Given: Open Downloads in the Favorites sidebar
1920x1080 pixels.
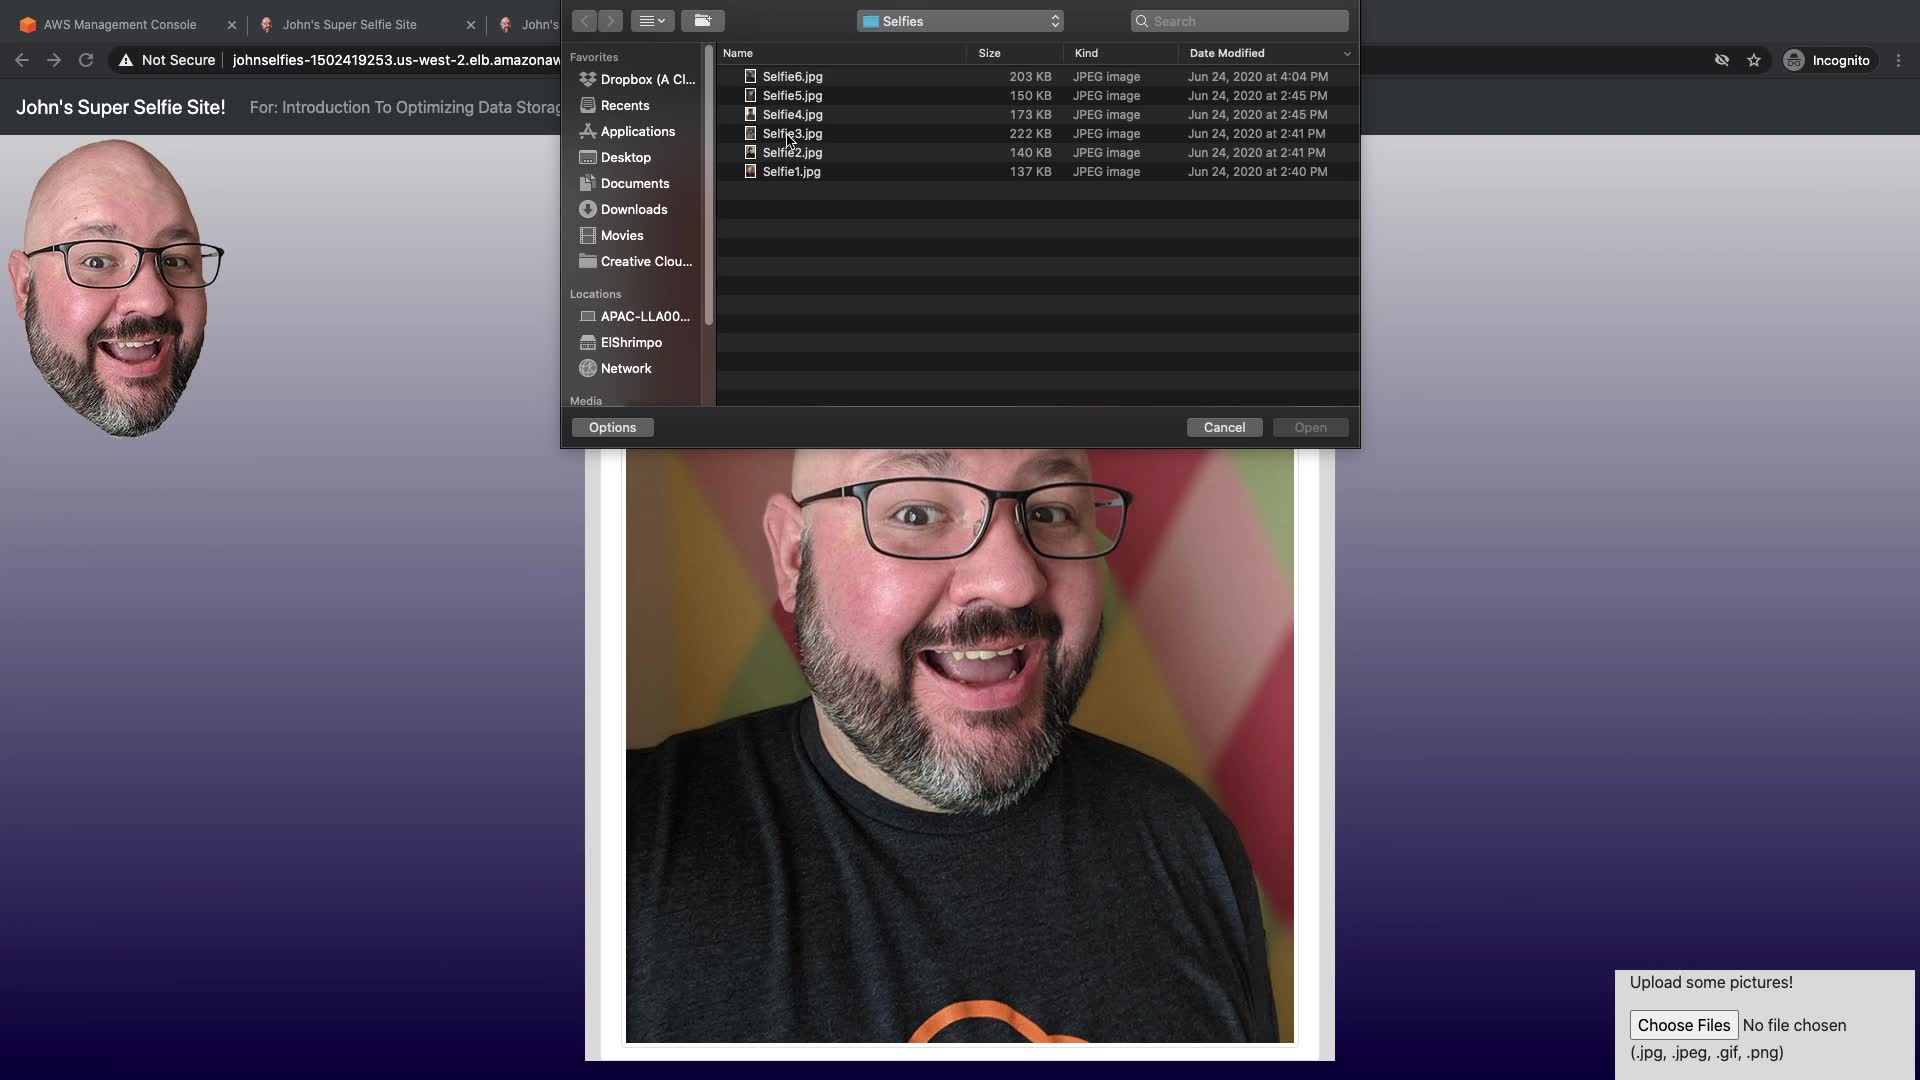Looking at the screenshot, I should pyautogui.click(x=633, y=210).
